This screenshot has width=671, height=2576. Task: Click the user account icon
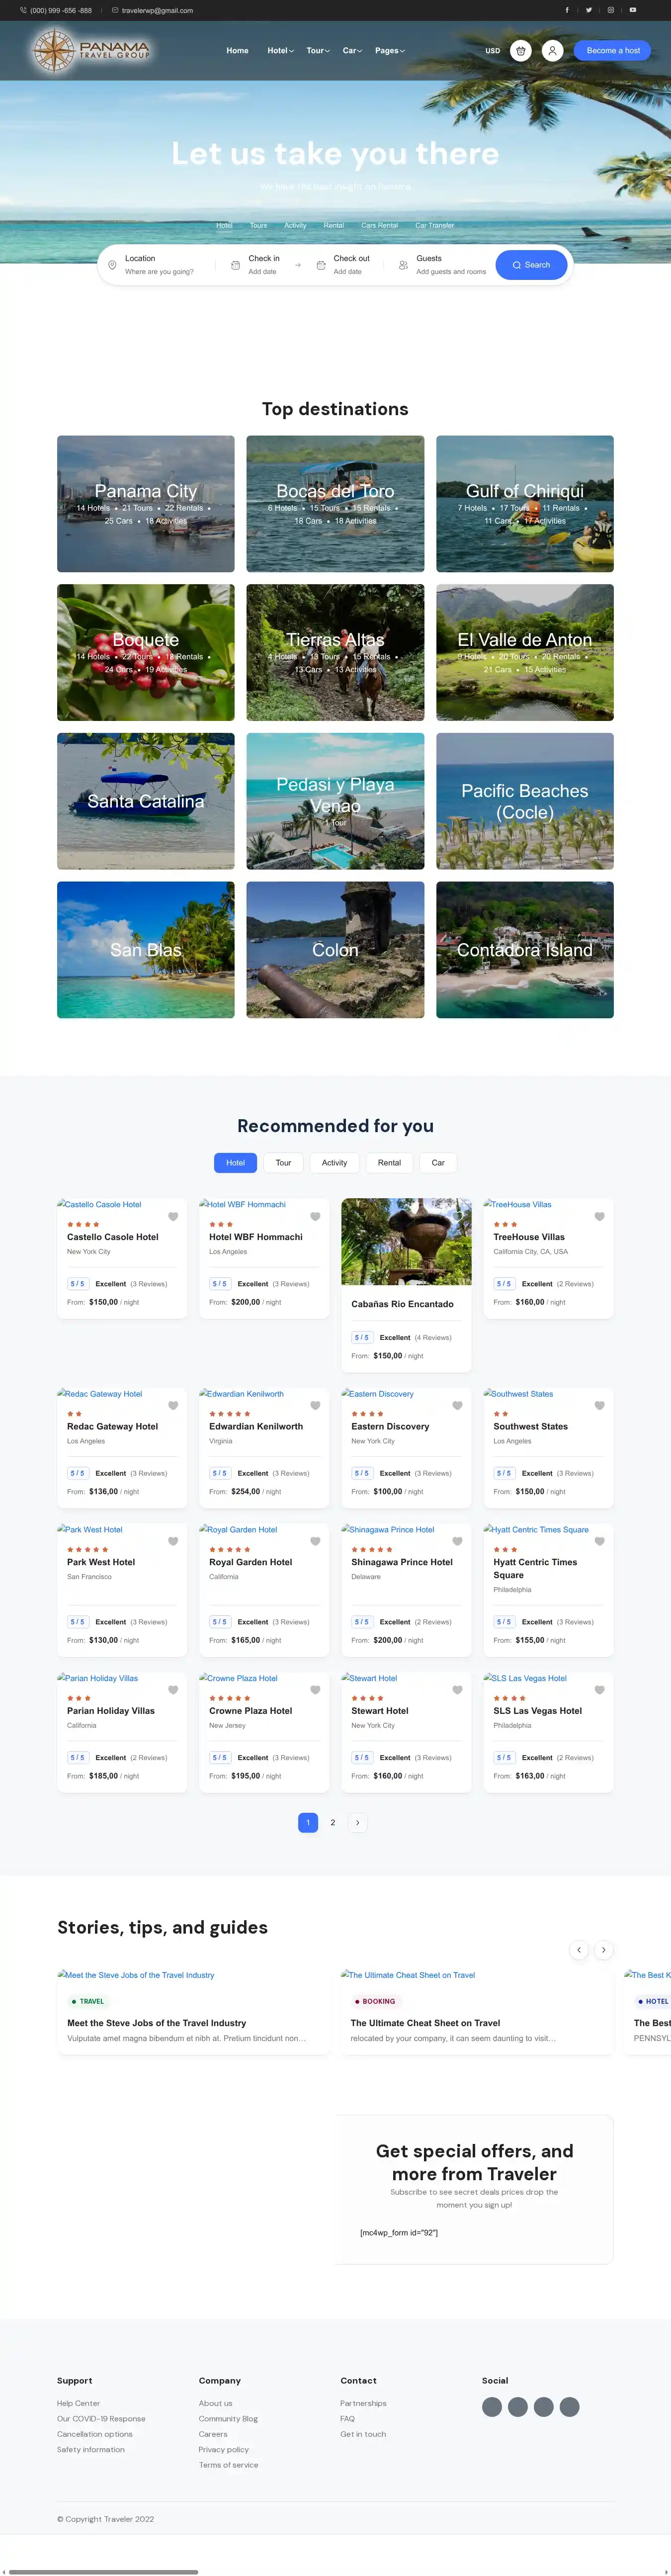pos(552,51)
